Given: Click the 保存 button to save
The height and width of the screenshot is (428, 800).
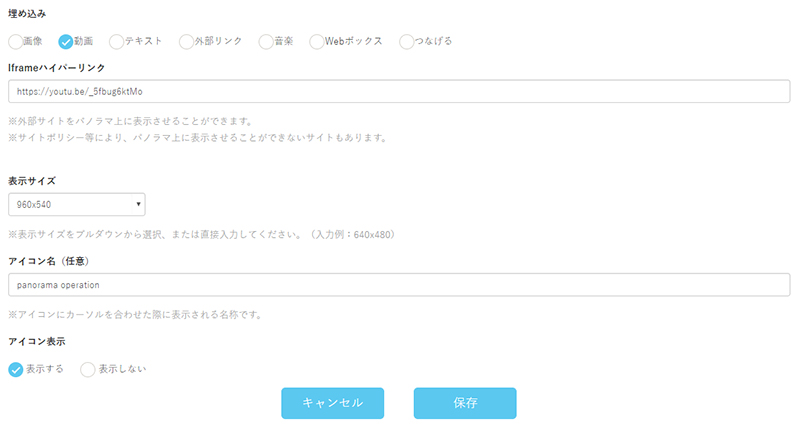Looking at the screenshot, I should pos(464,403).
